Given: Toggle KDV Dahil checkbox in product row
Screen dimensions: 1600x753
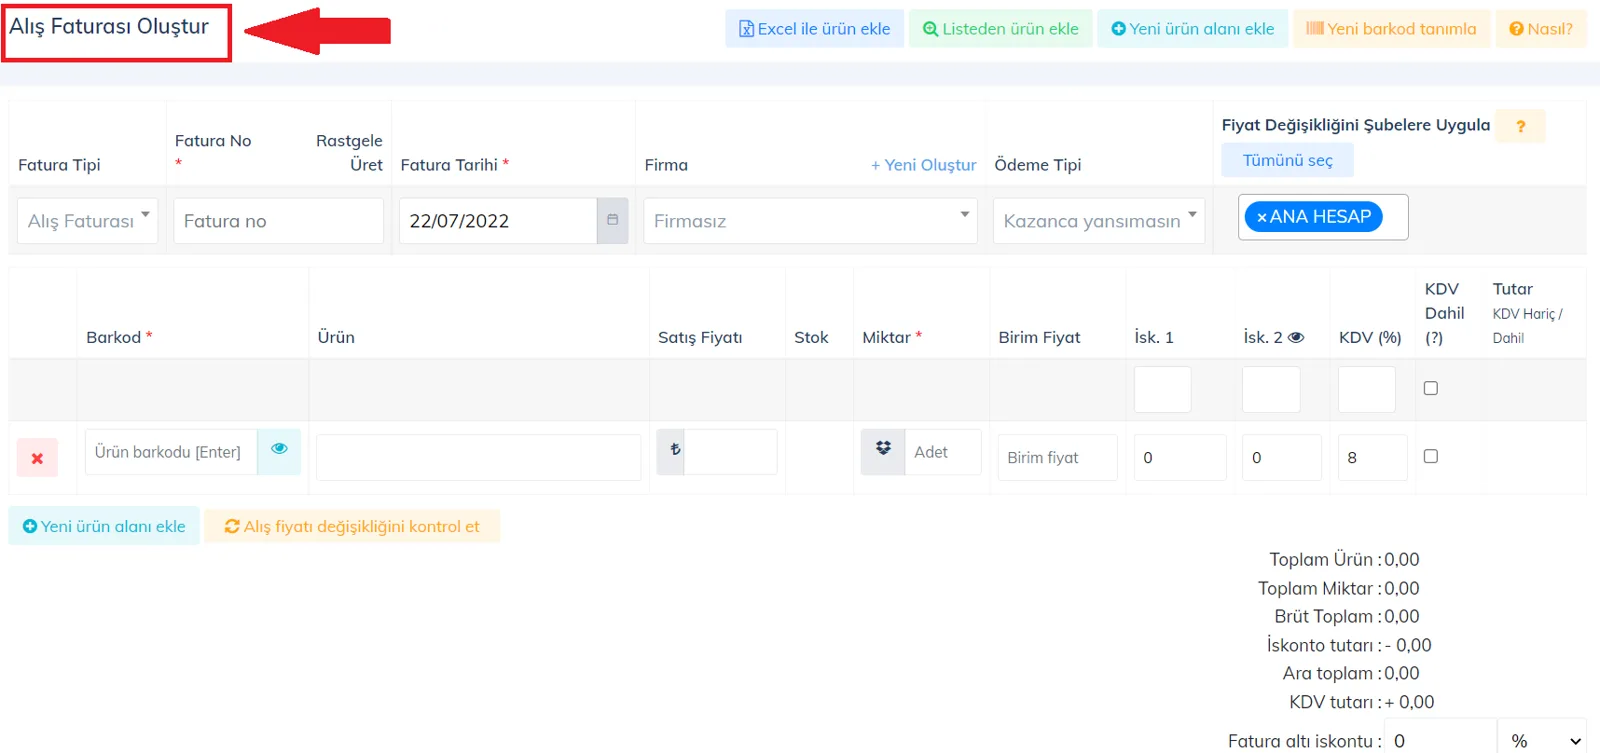Looking at the screenshot, I should (x=1431, y=456).
